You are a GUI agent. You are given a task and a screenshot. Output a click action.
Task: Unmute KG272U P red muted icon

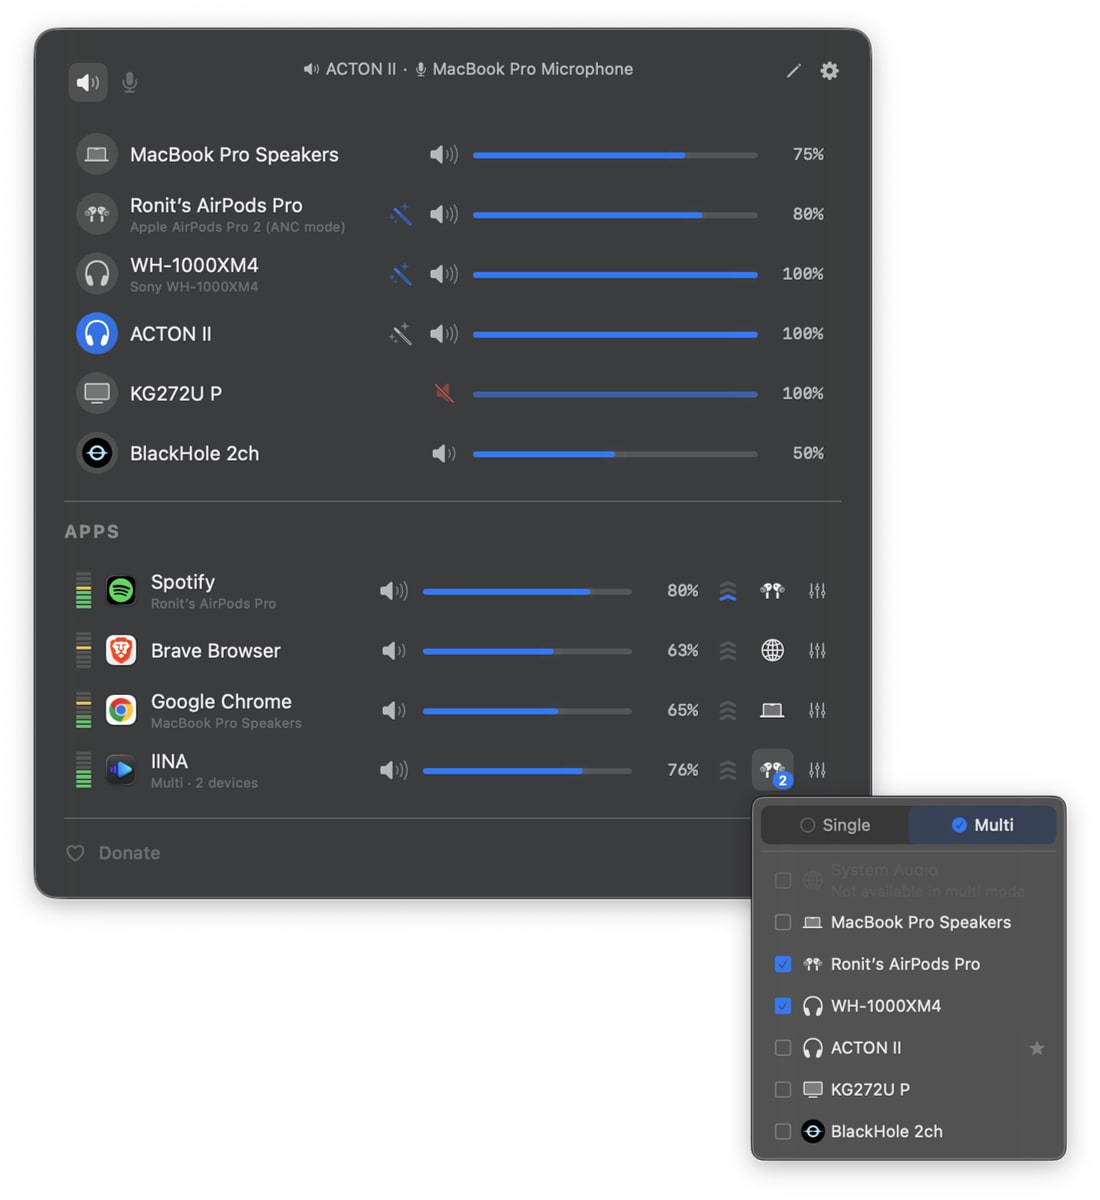[x=444, y=393]
